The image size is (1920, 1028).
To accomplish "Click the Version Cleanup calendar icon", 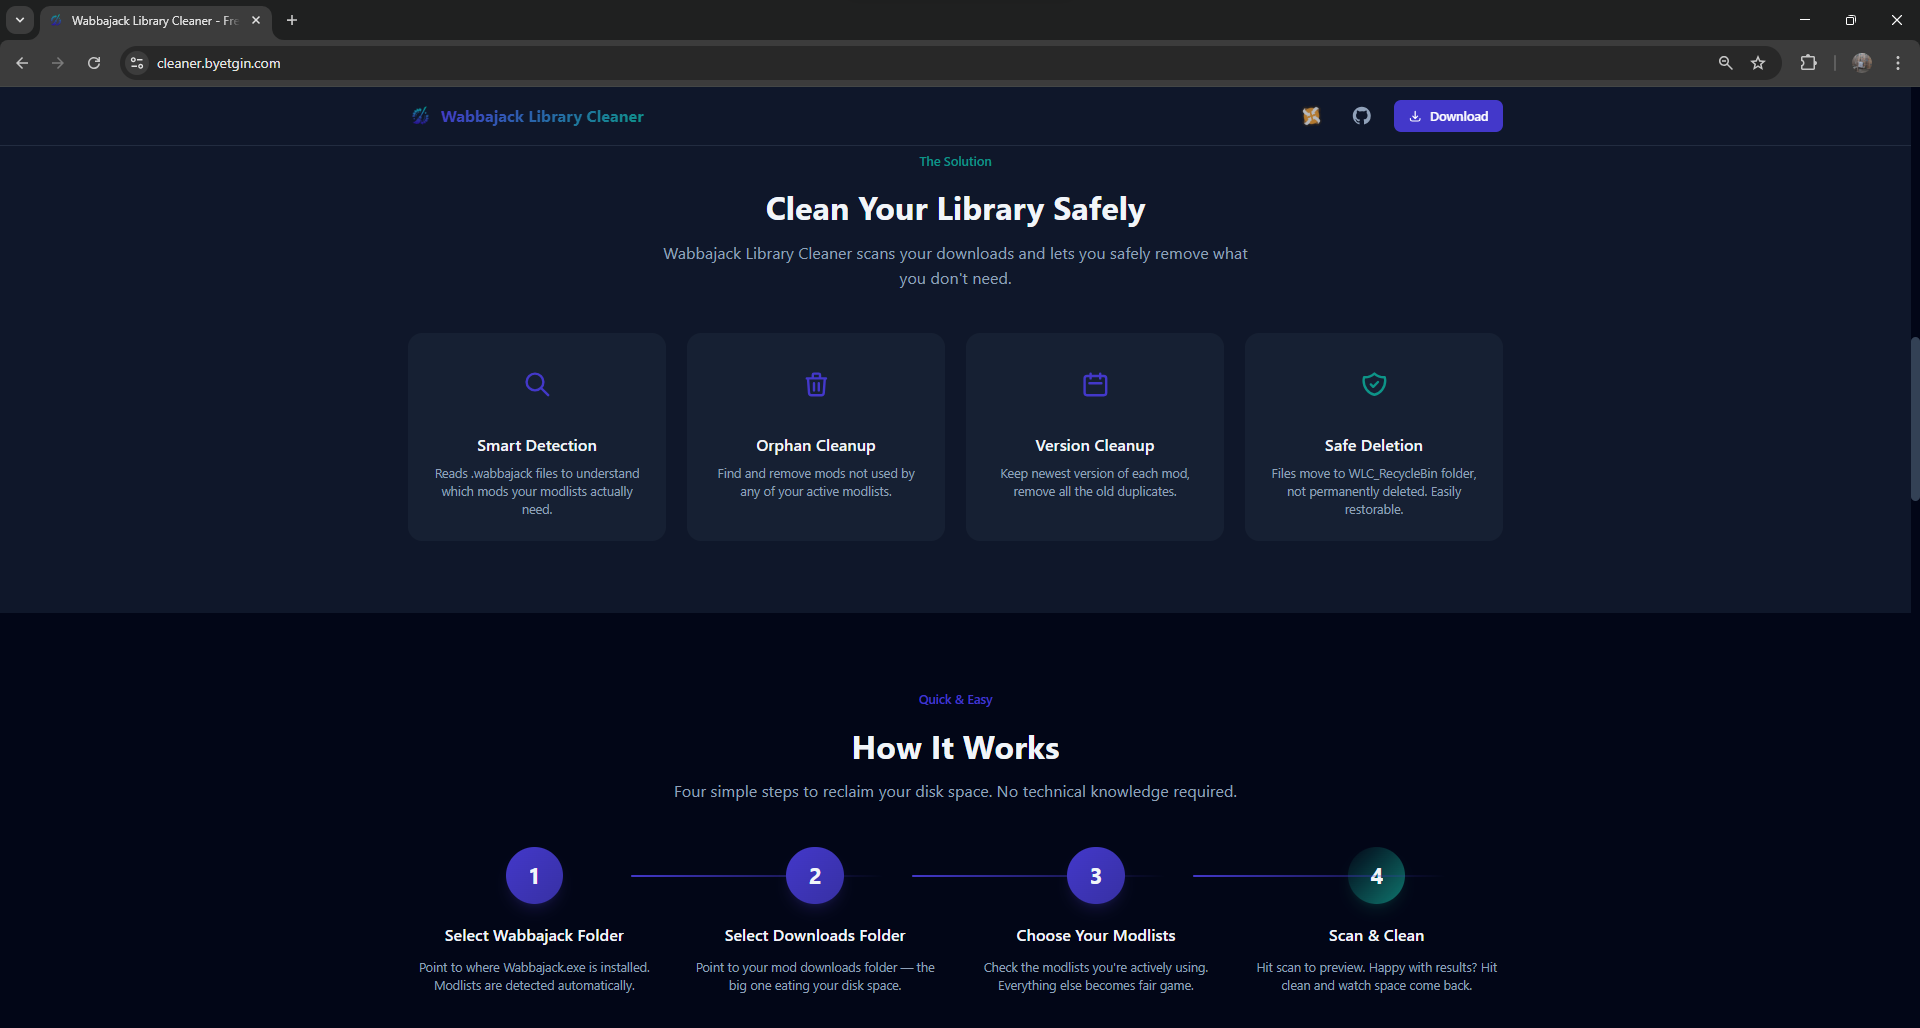I will click(1095, 384).
